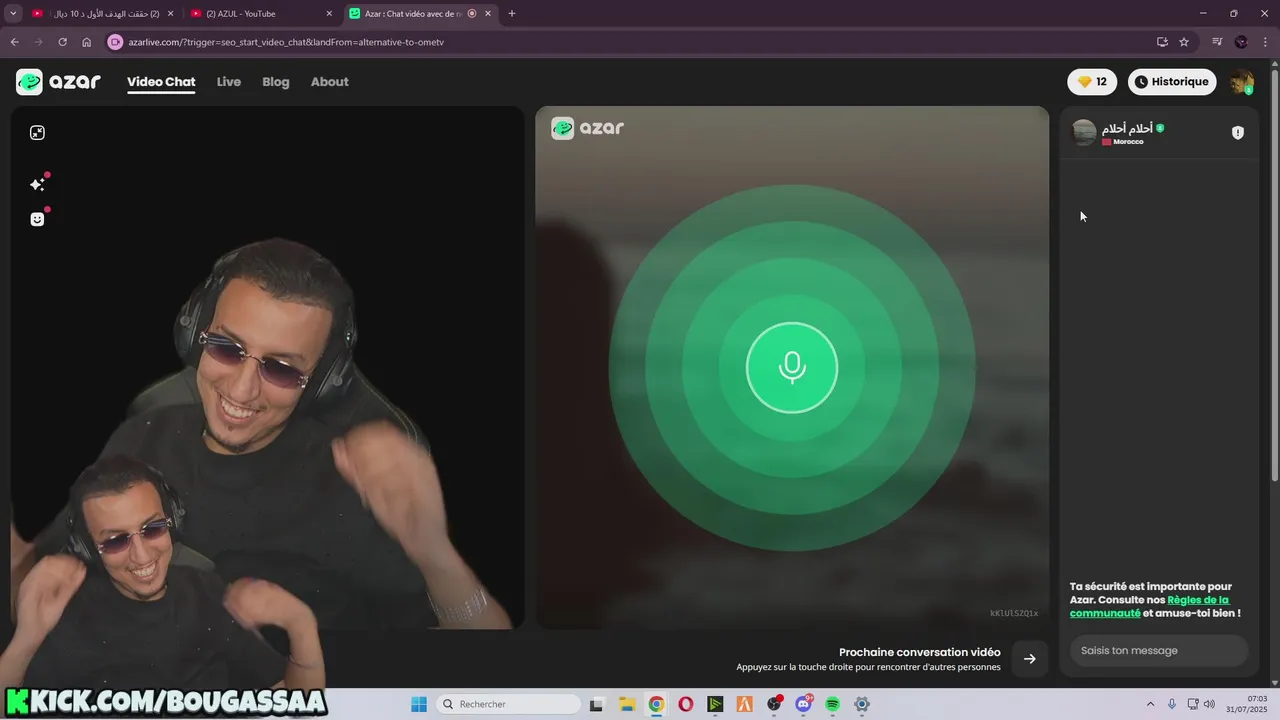Open the smiley face filter icon
Screen dimensions: 1280x720
click(37, 219)
